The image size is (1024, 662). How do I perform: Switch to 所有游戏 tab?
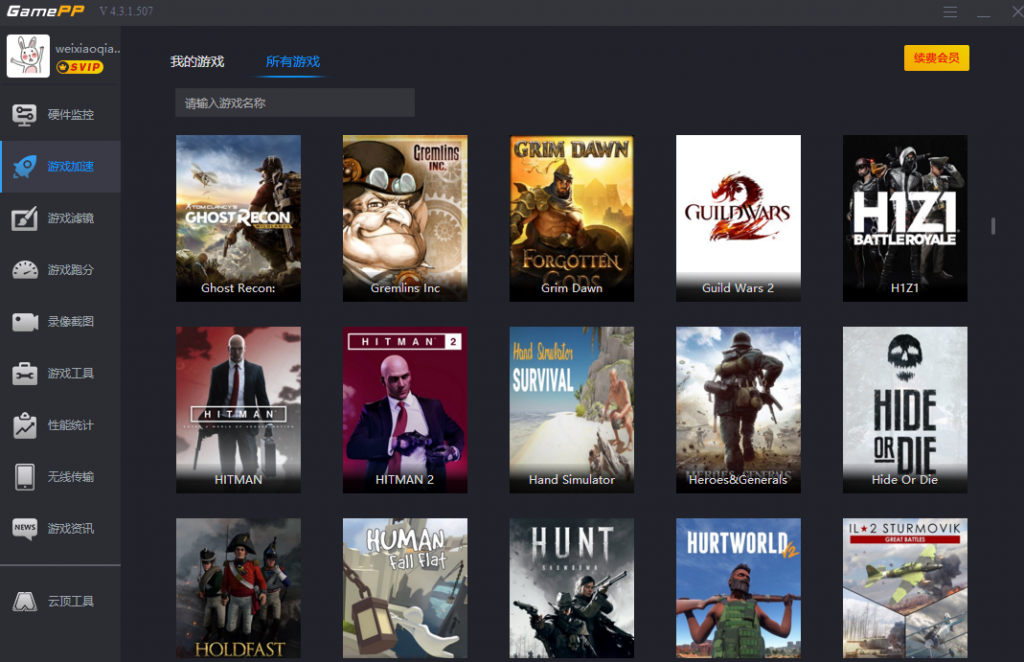(293, 61)
